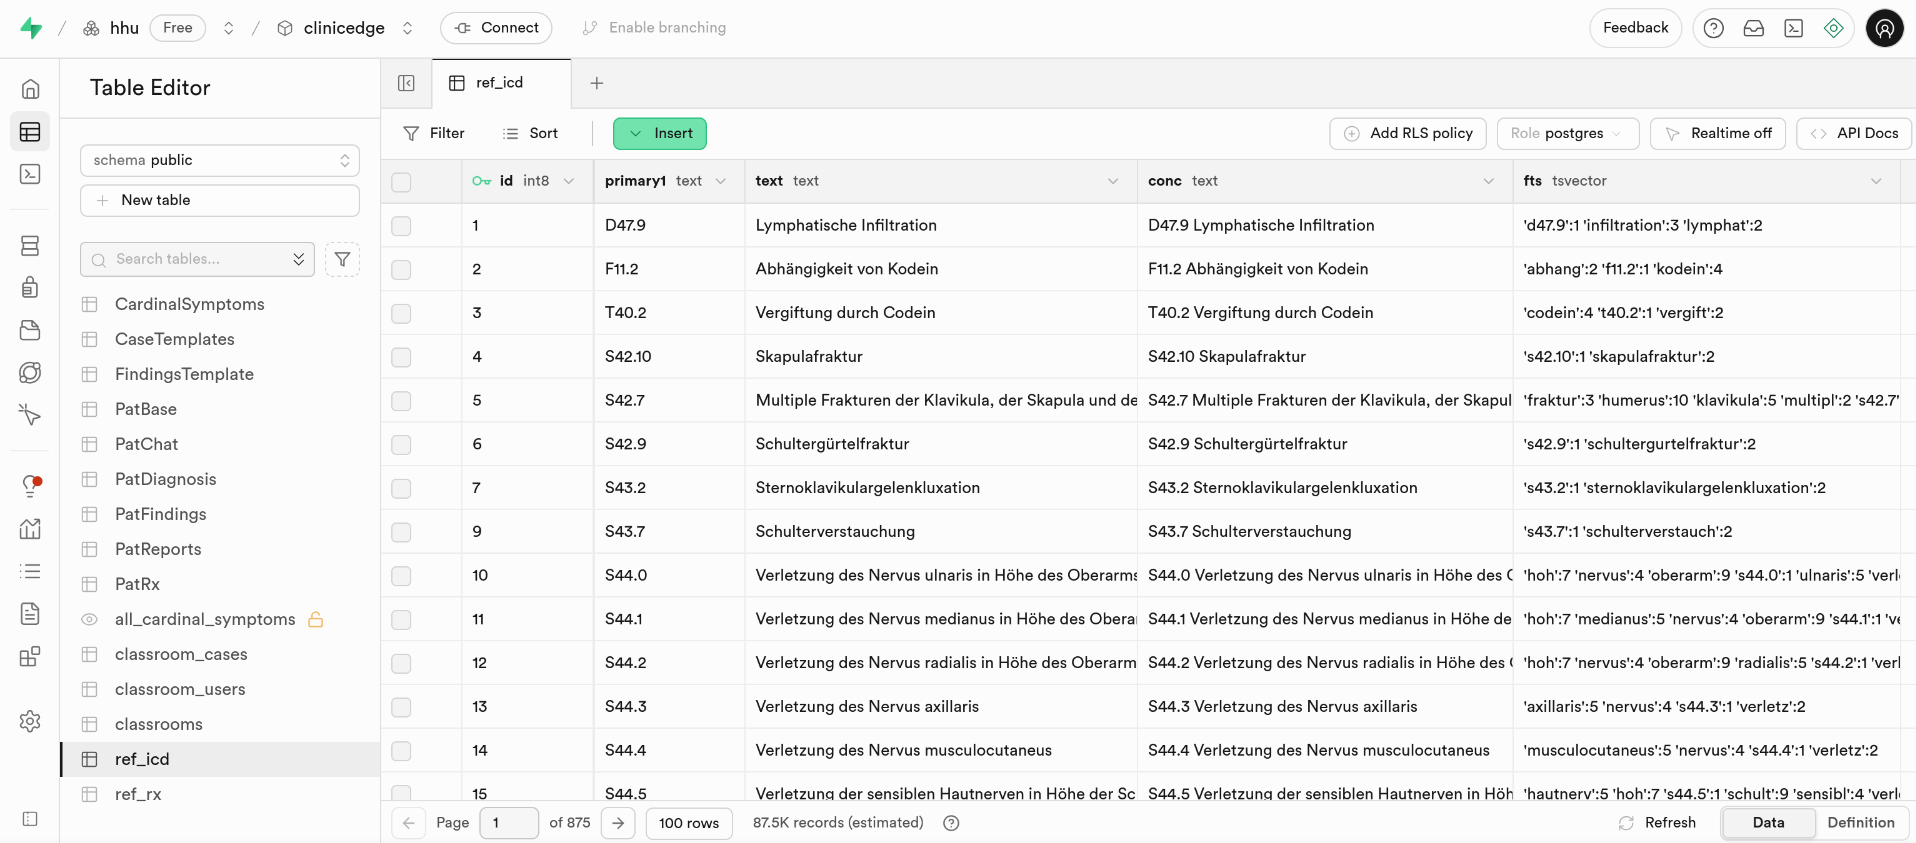Filter tables using funnel icon
This screenshot has height=843, width=1916.
point(342,259)
